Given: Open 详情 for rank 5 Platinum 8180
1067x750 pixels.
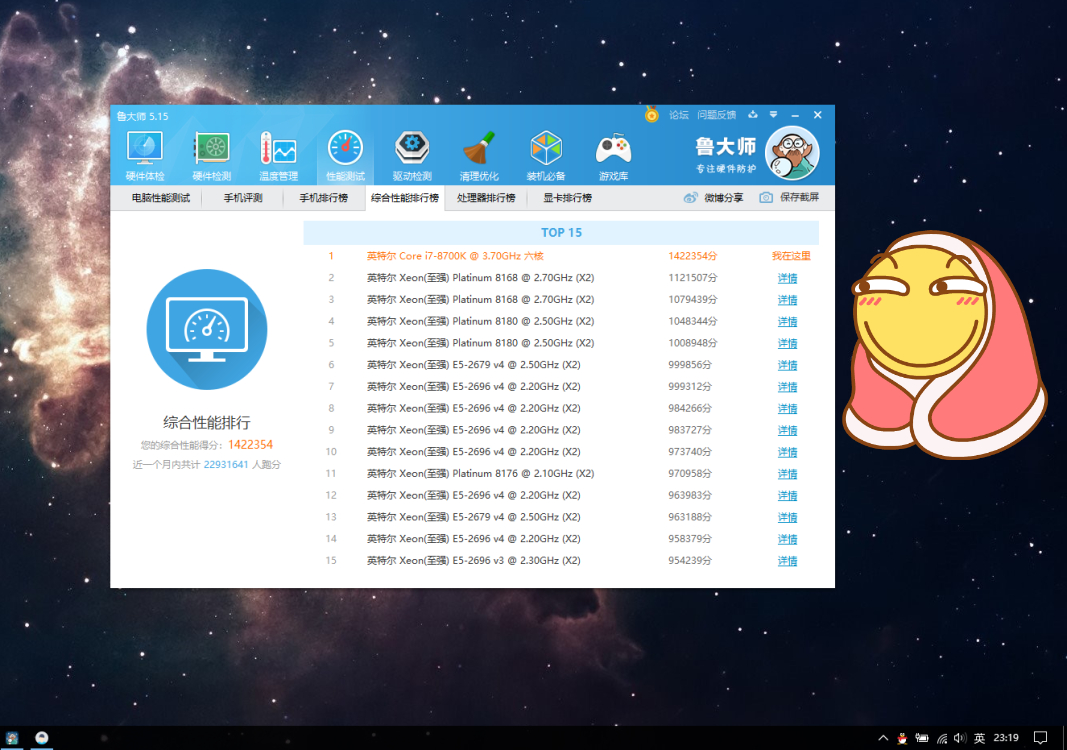Looking at the screenshot, I should point(787,343).
